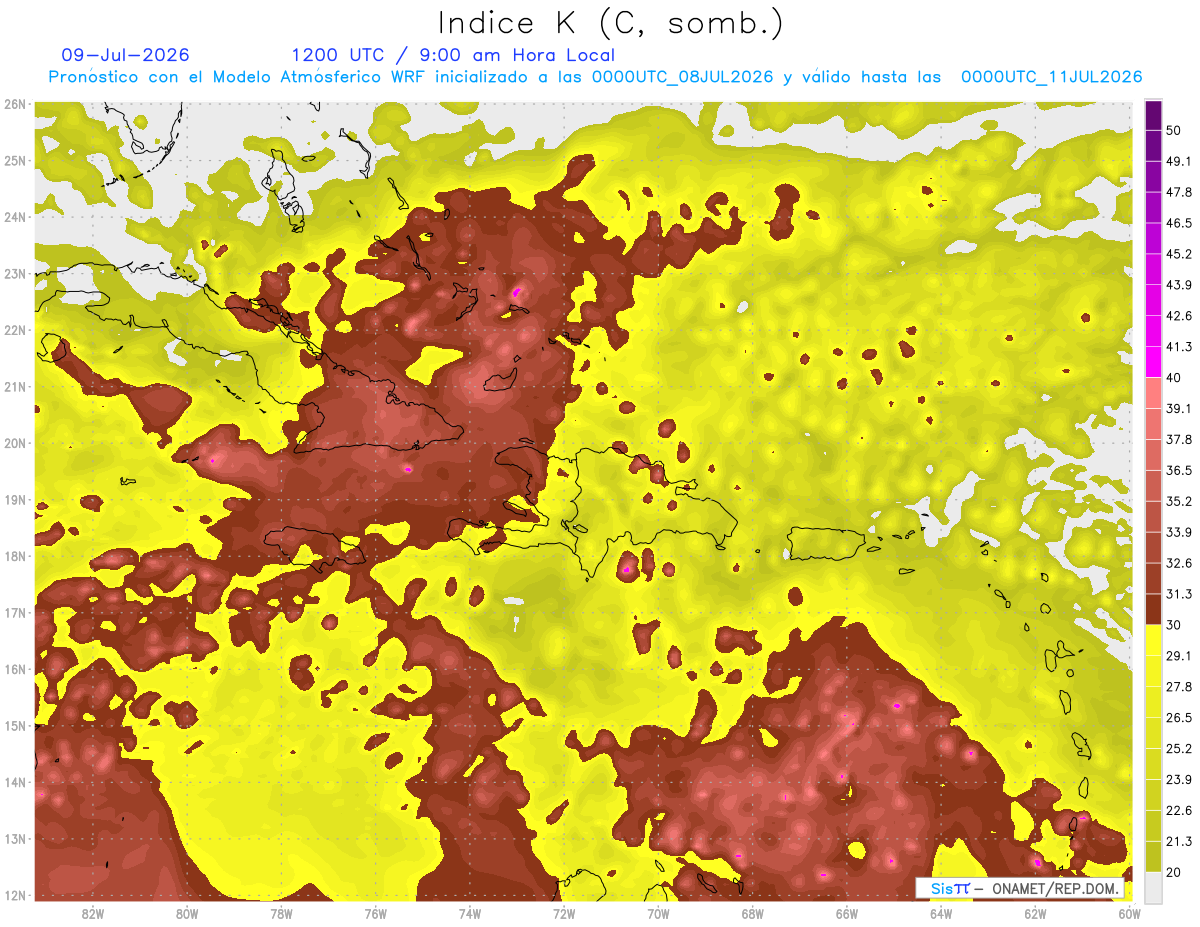Viewport: 1200px width, 927px height.
Task: Click the color bar label '32.6'
Action: pos(1178,563)
